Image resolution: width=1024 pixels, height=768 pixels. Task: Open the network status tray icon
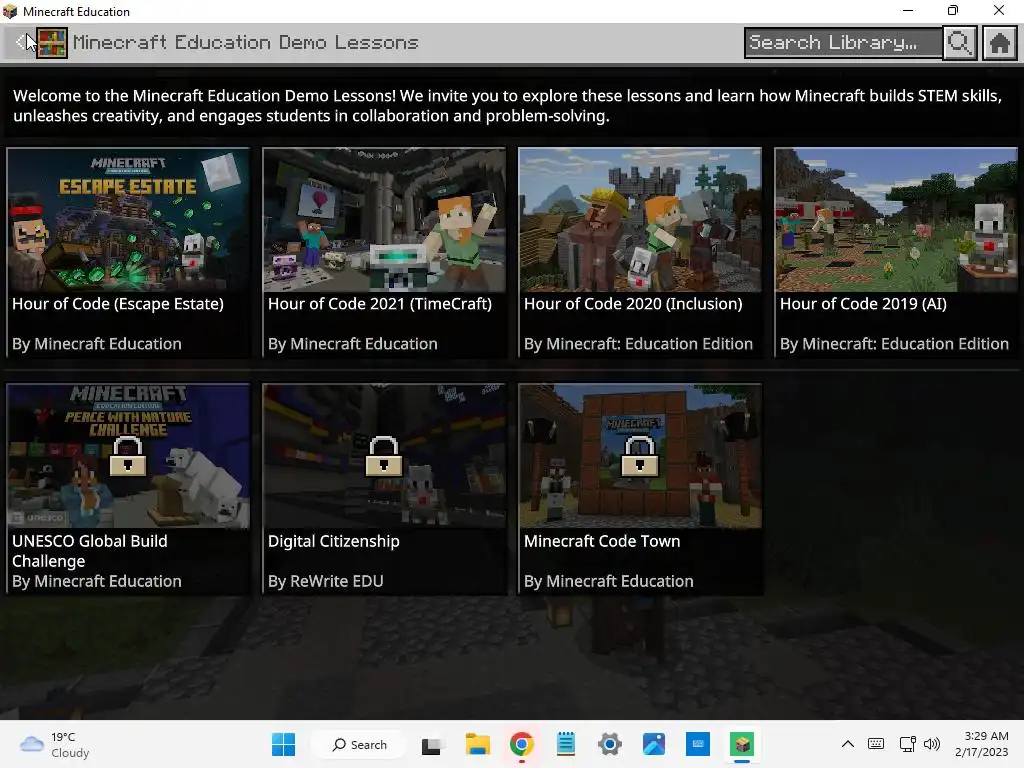(907, 744)
